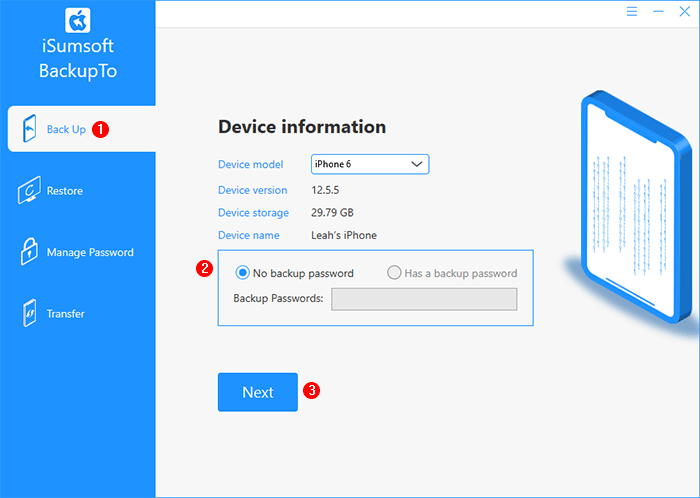Click the Device model label
Screen dimensions: 700x498
coord(250,164)
